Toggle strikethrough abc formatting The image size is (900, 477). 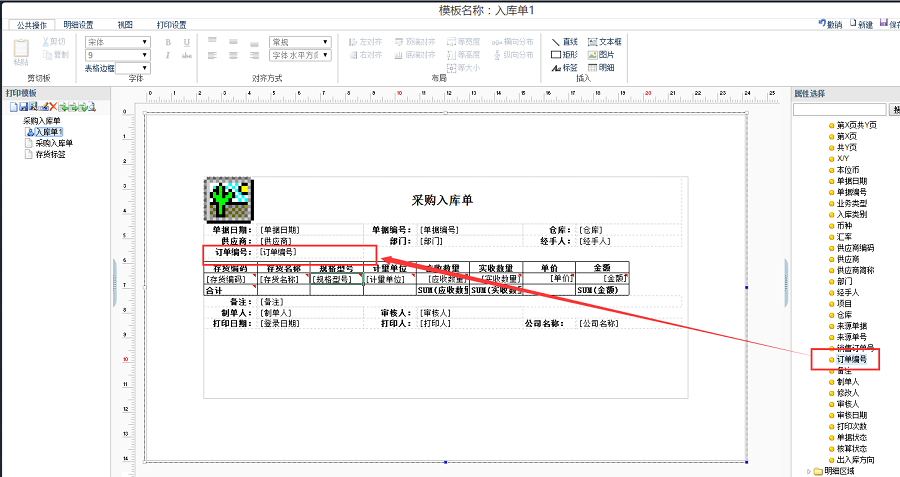pyautogui.click(x=187, y=56)
